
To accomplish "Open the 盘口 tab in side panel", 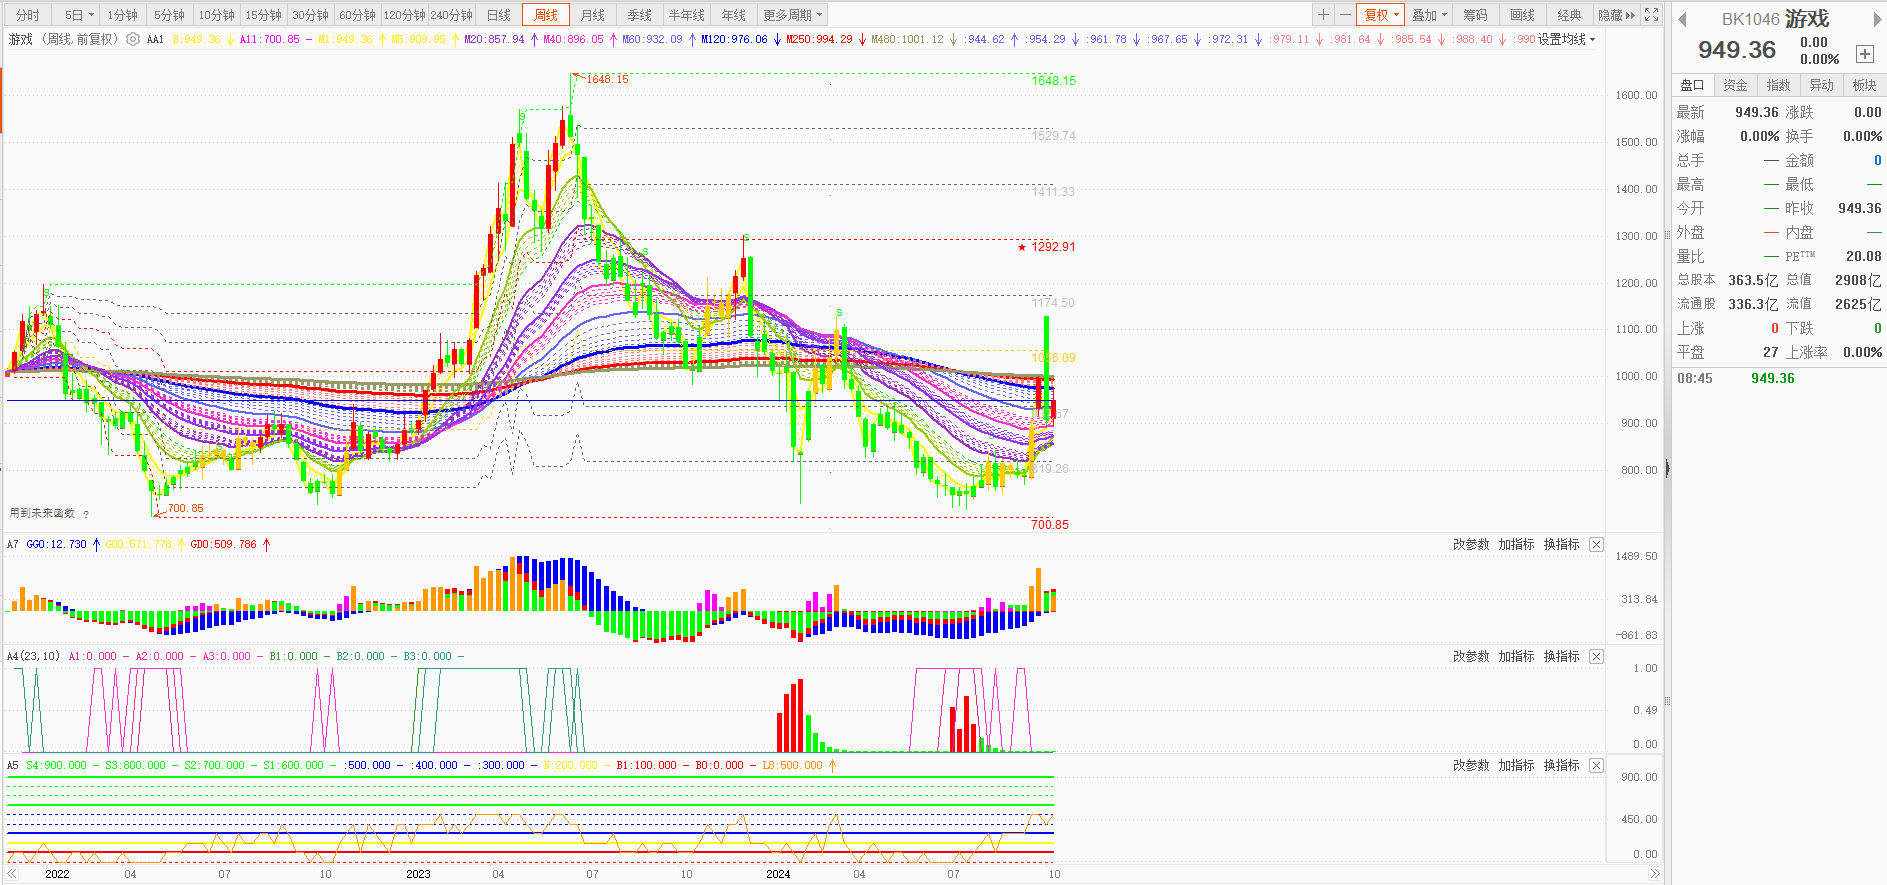I will click(1692, 85).
